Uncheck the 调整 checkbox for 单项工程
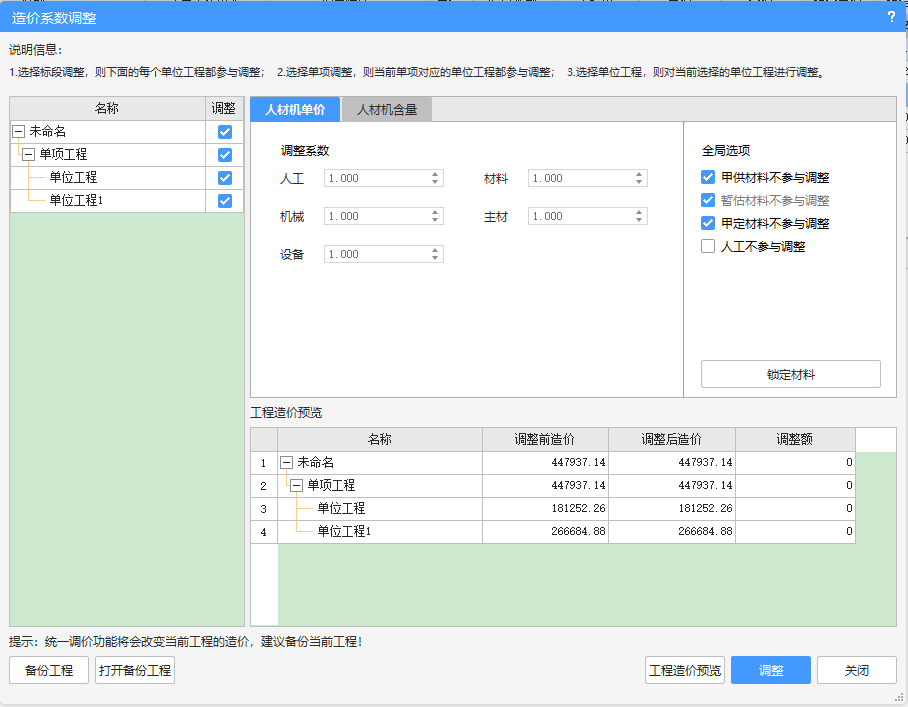The height and width of the screenshot is (707, 908). tap(225, 155)
